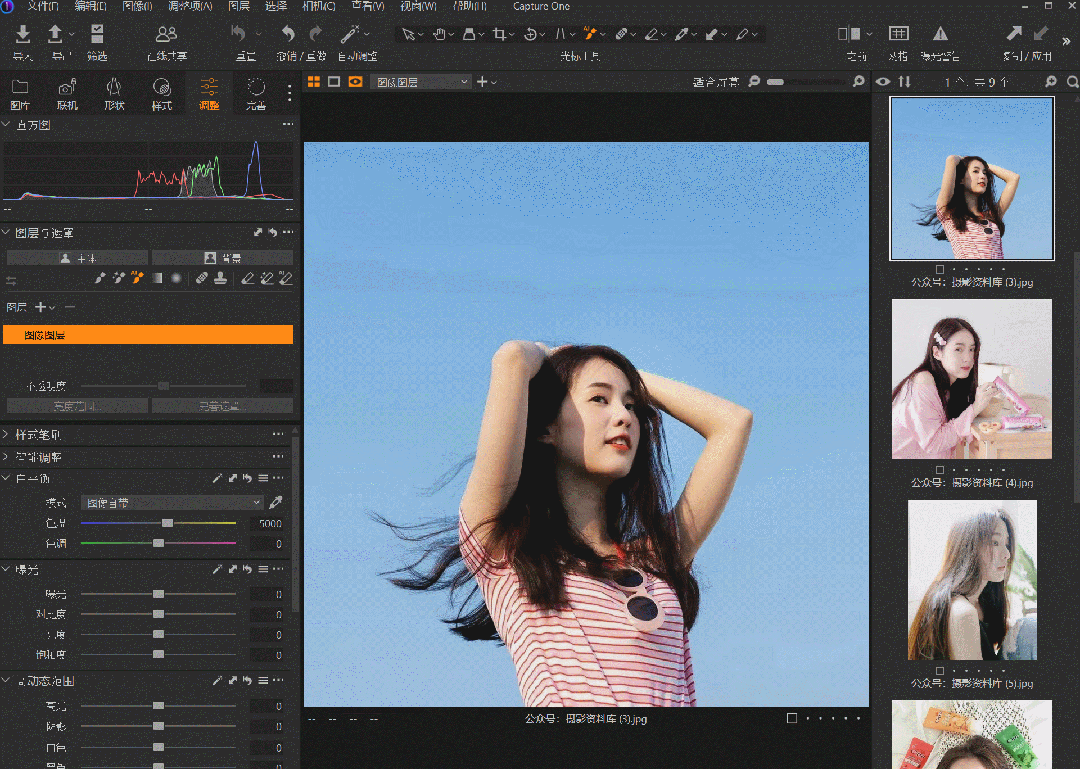Viewport: 1080px width, 769px height.
Task: Open the layer selection dropdown above viewer
Action: pyautogui.click(x=420, y=82)
